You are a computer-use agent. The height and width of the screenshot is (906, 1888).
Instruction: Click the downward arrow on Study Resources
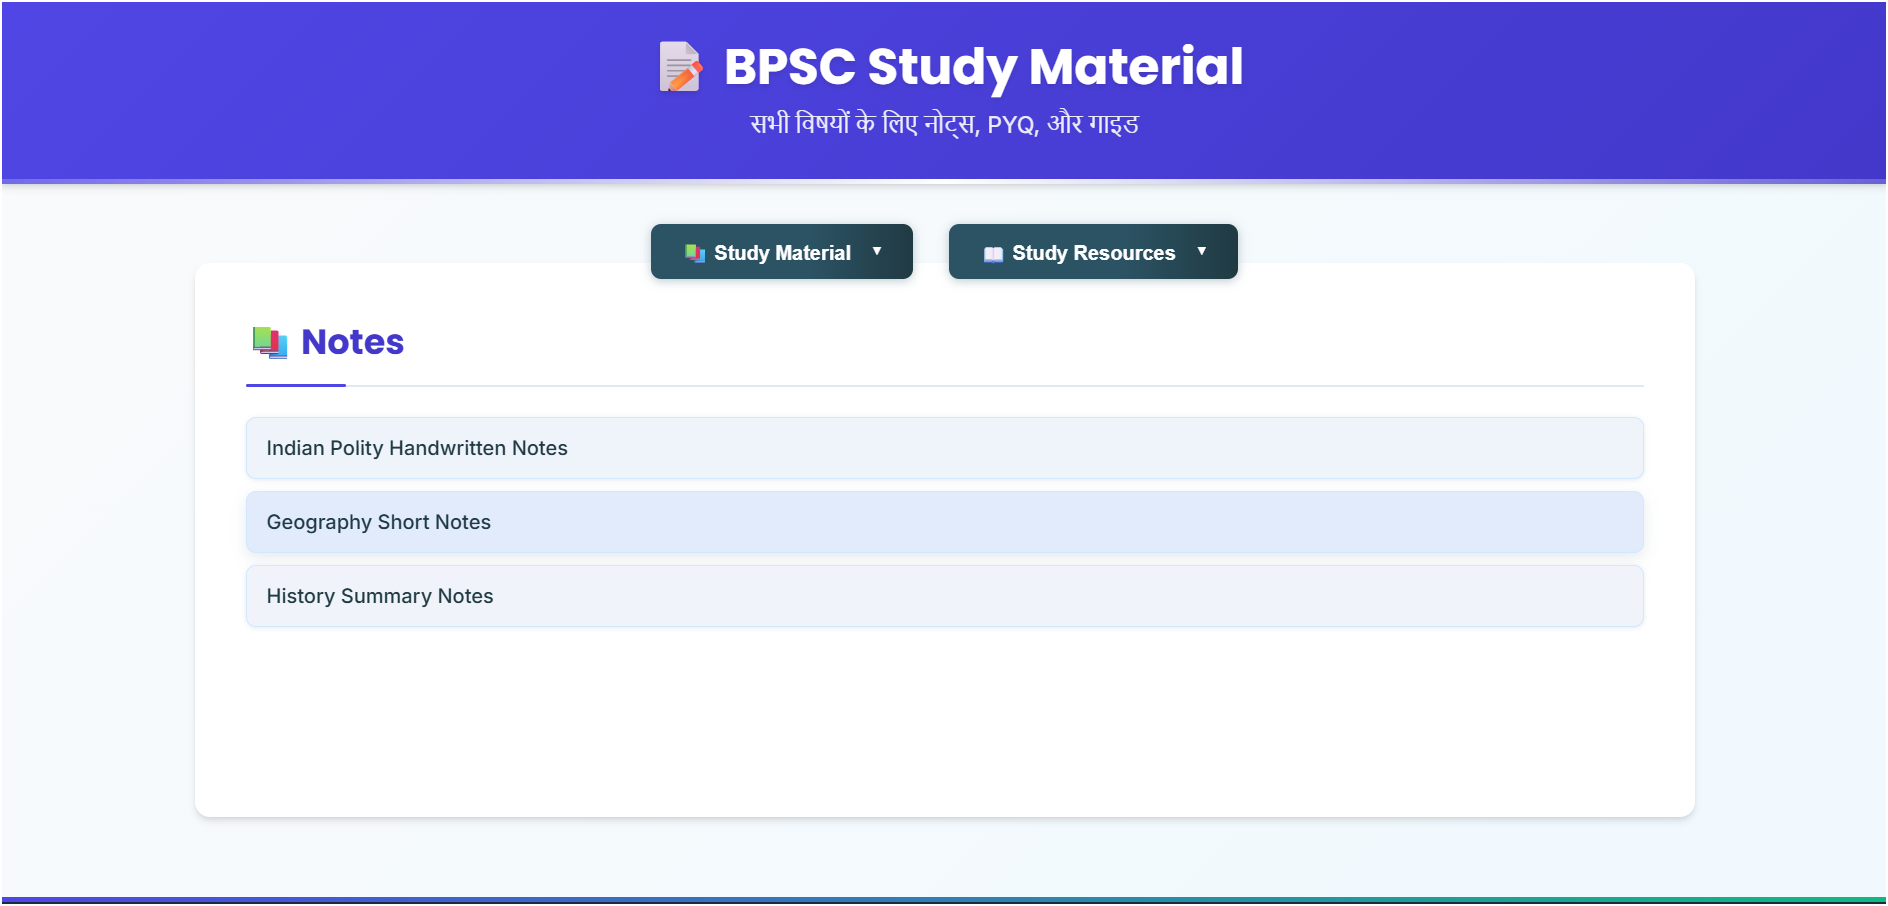(x=1201, y=253)
